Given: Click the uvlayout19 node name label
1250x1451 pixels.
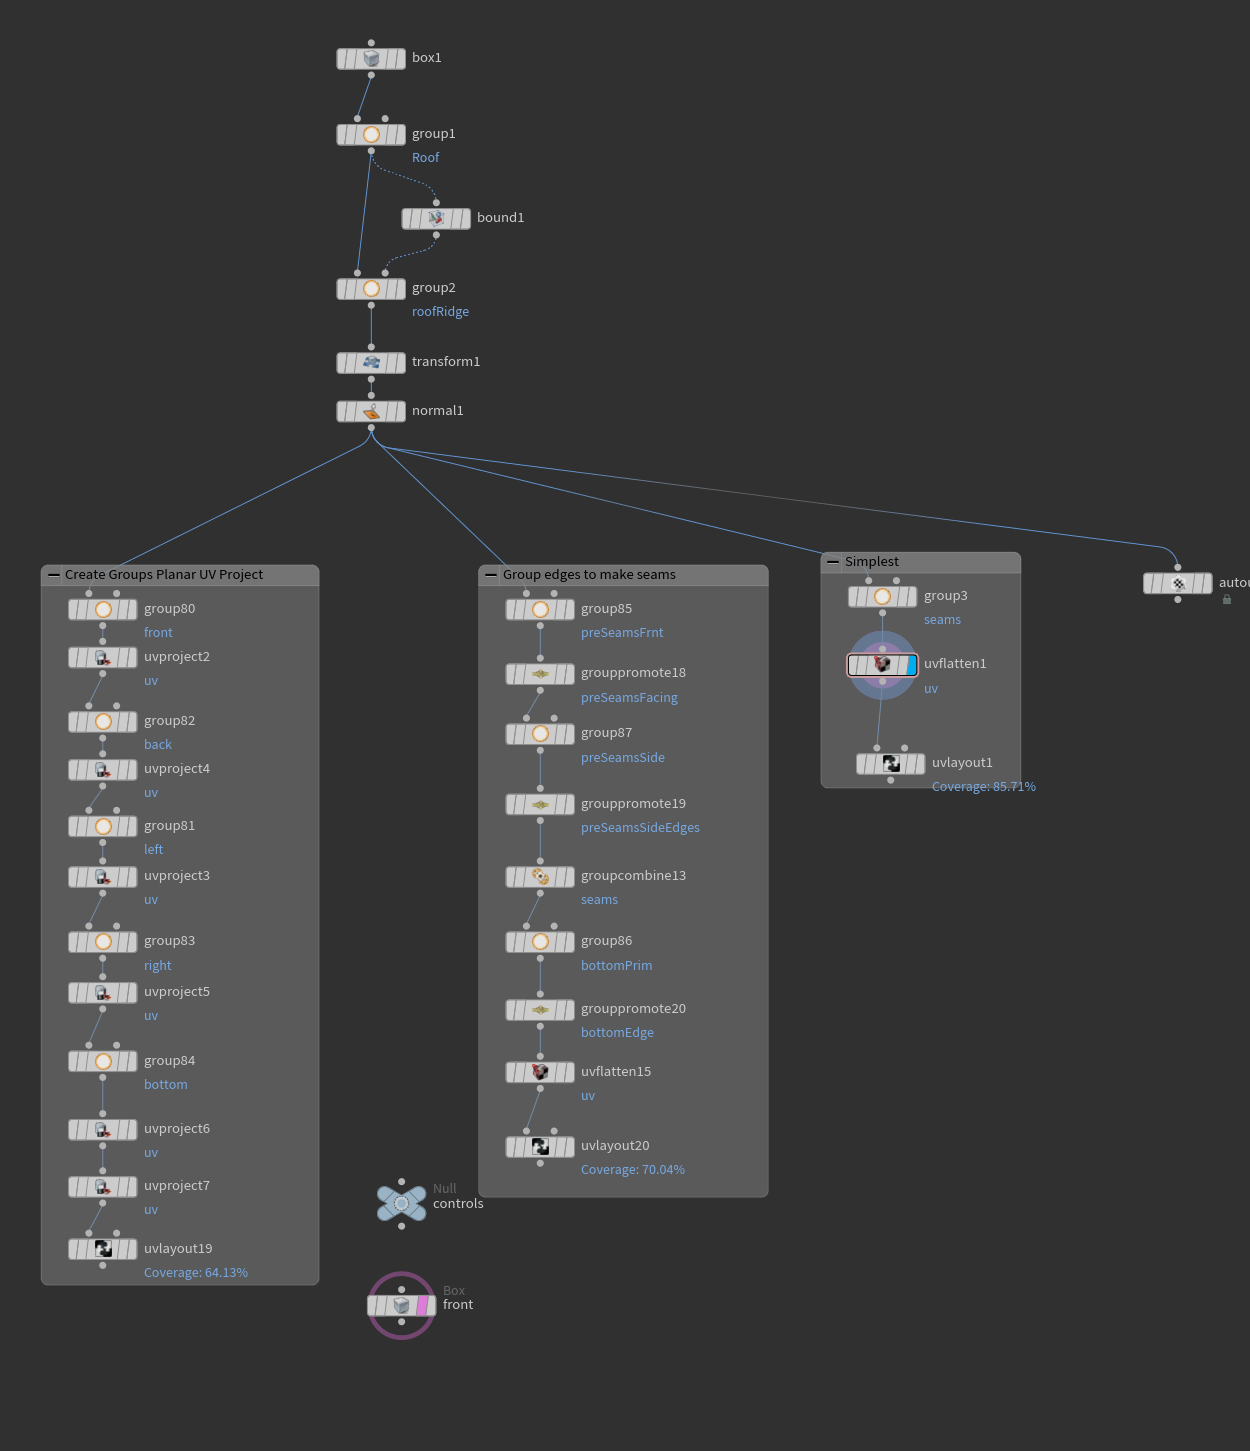Looking at the screenshot, I should click(178, 1248).
